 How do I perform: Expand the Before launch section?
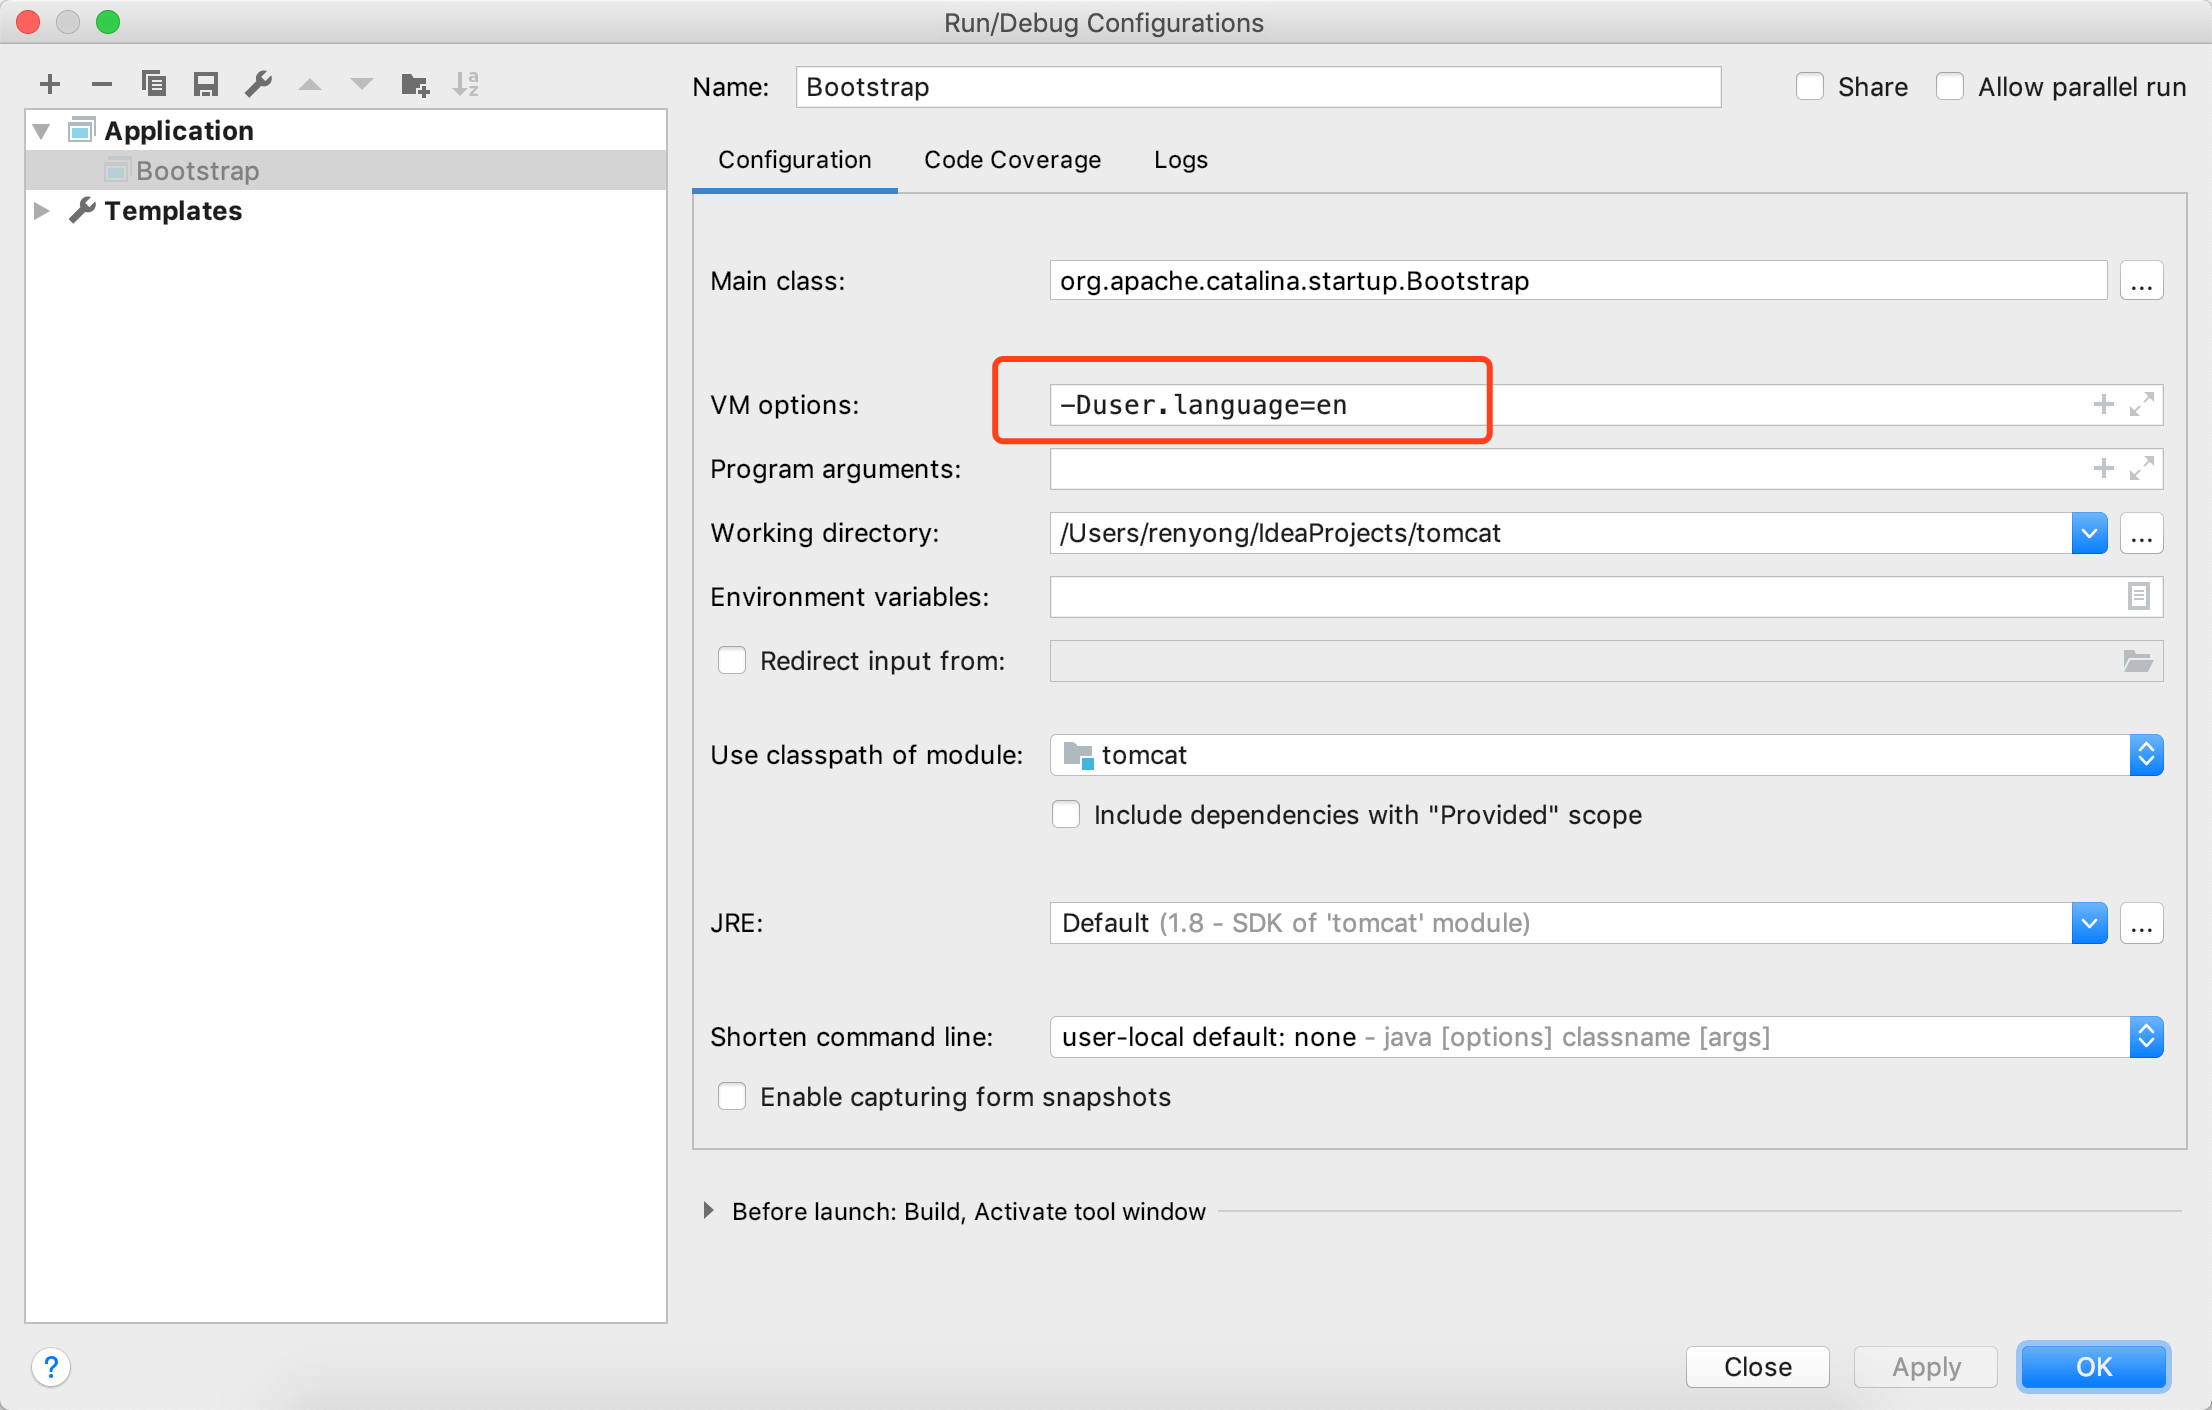coord(709,1211)
